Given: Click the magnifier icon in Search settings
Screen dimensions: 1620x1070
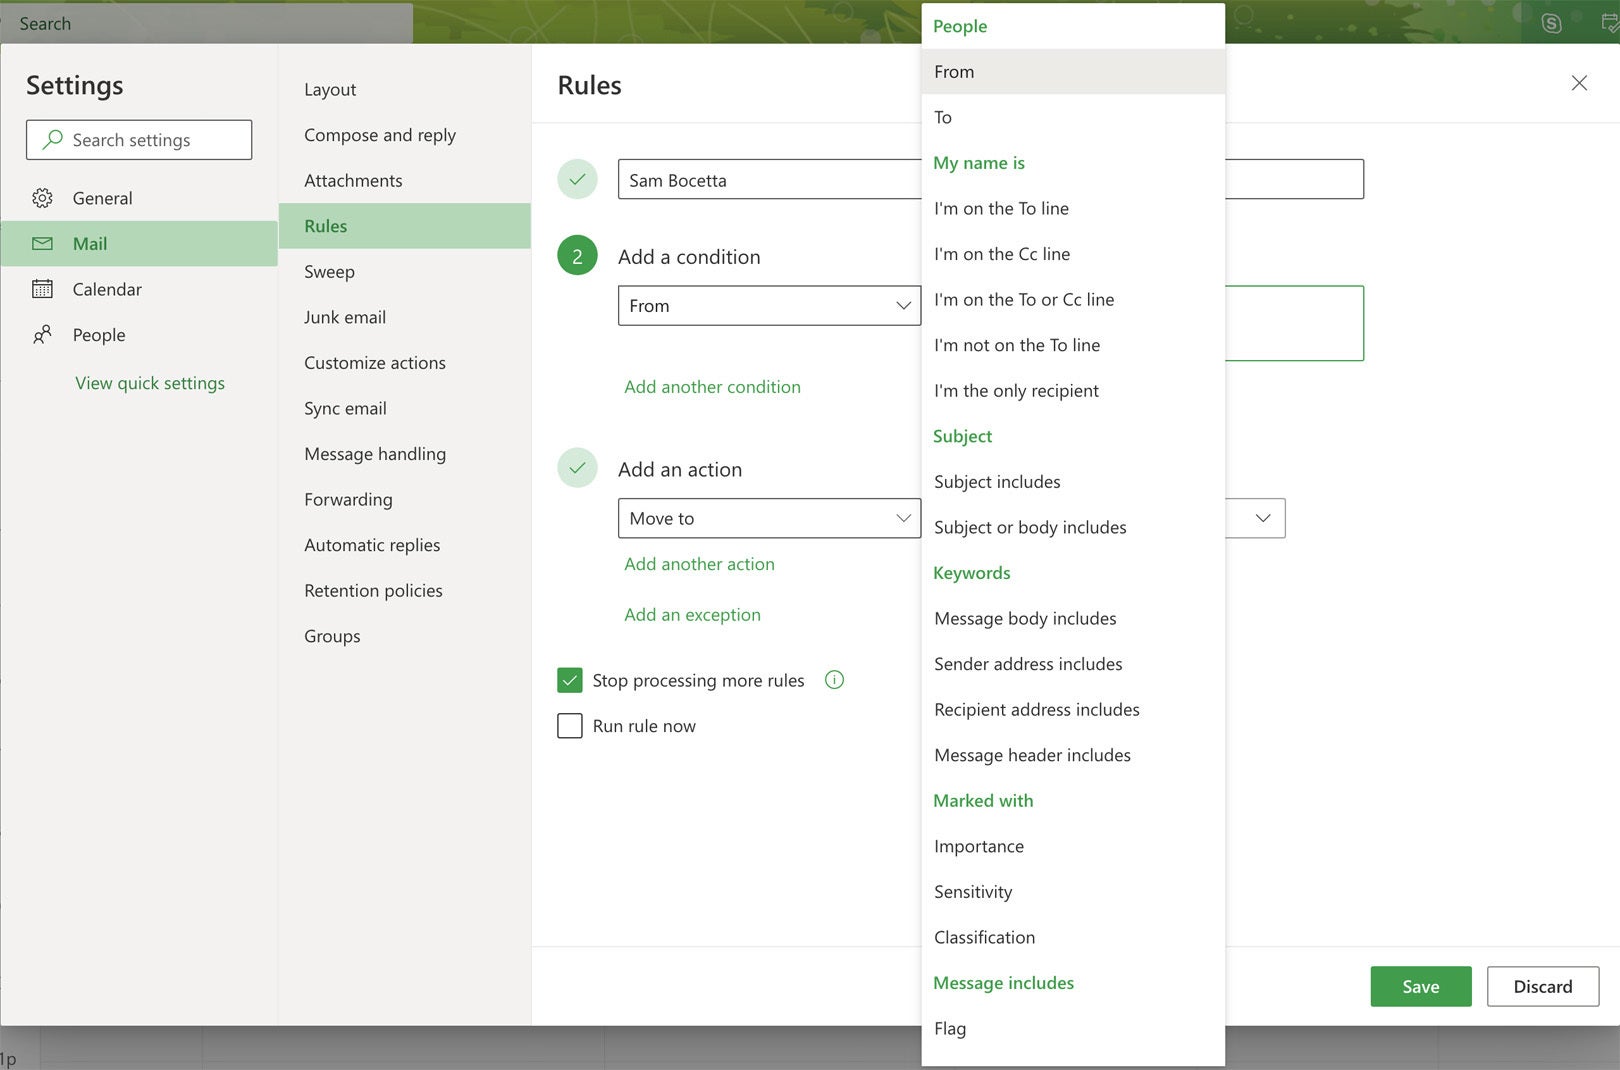Looking at the screenshot, I should (x=52, y=139).
